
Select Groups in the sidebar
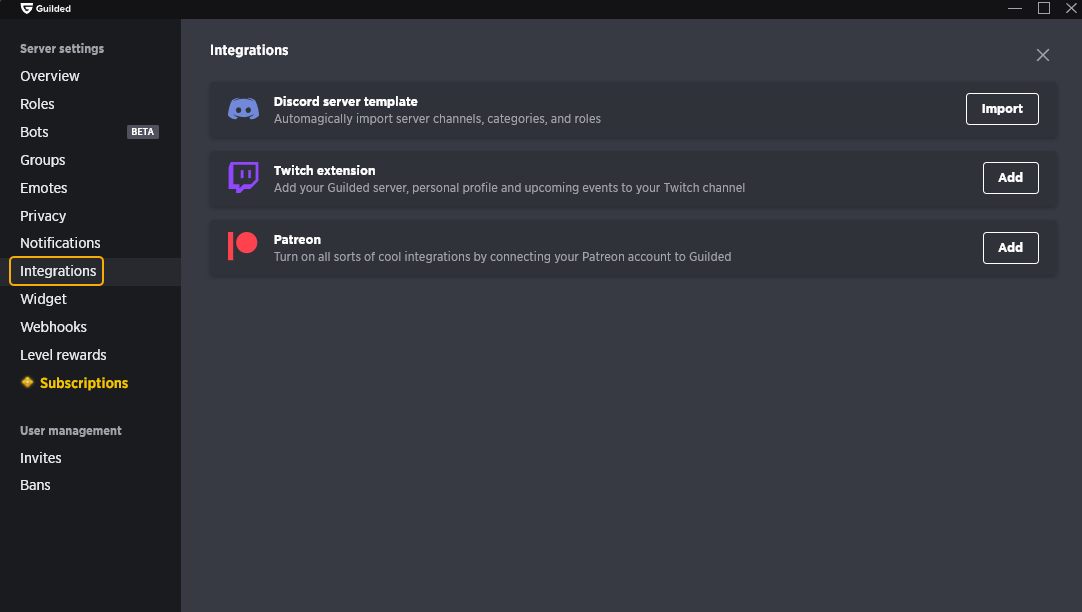(x=43, y=160)
